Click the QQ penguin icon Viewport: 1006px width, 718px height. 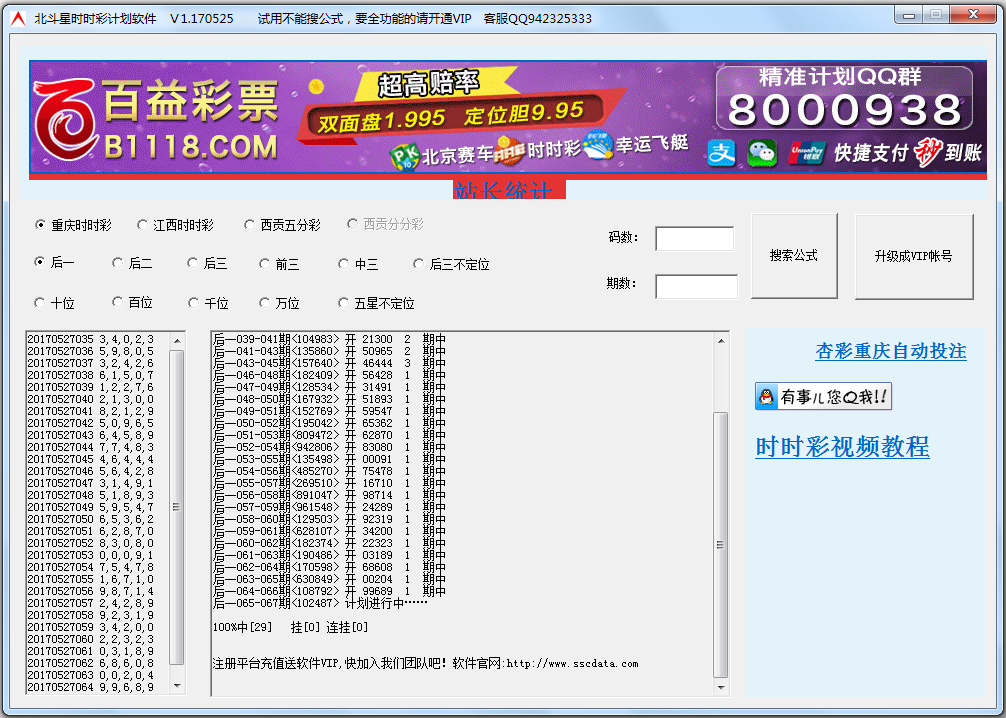pyautogui.click(x=766, y=397)
